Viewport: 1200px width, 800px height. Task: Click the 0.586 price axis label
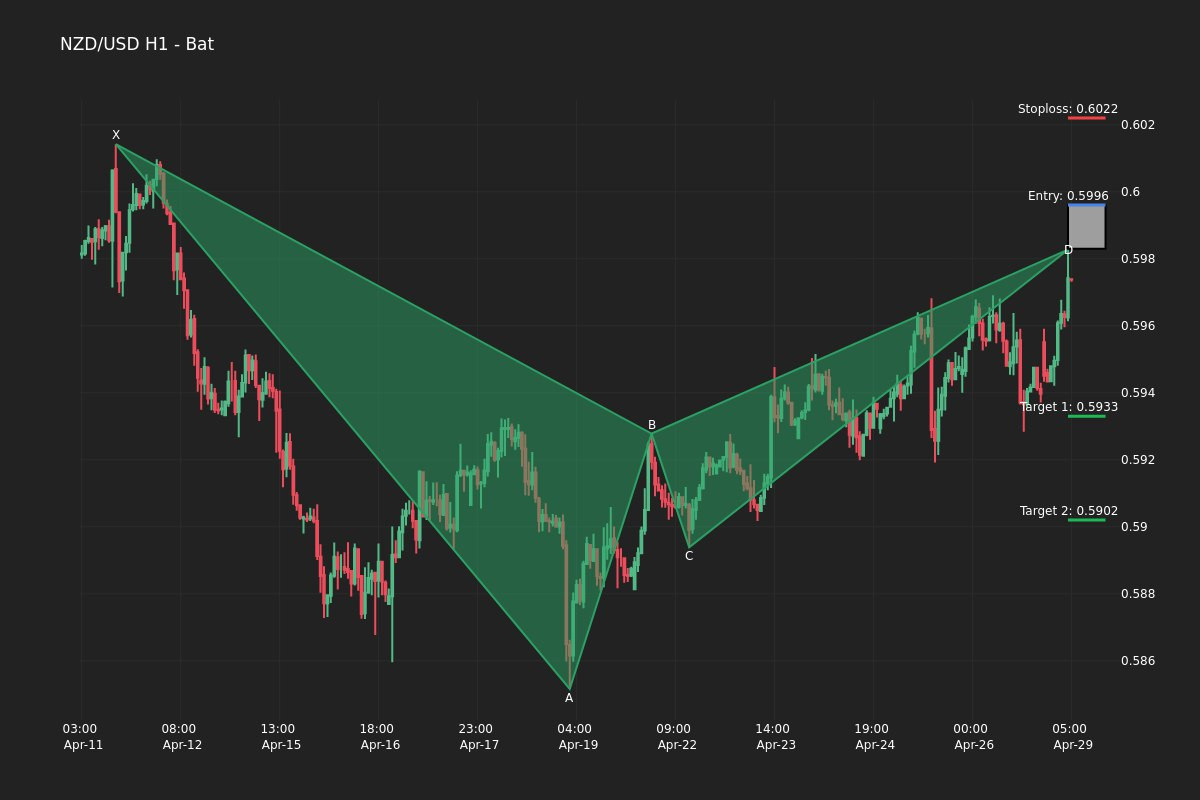1138,661
